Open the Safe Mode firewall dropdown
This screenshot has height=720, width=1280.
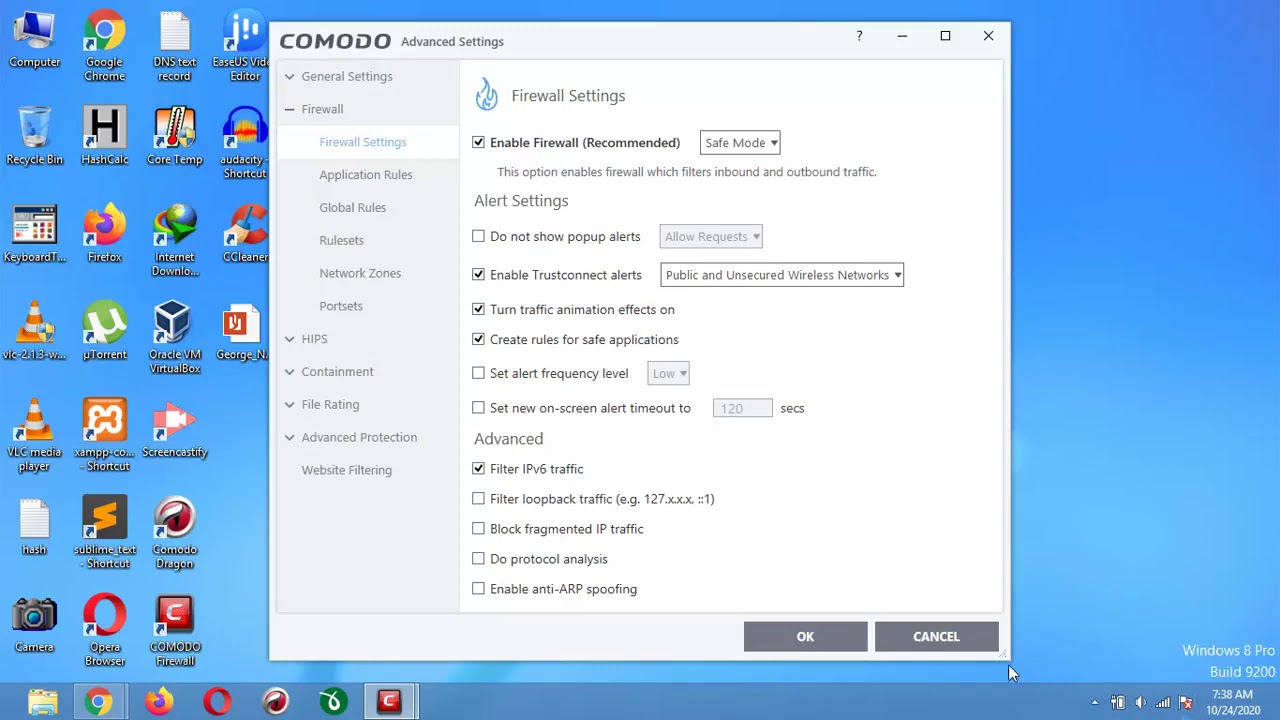pos(740,143)
